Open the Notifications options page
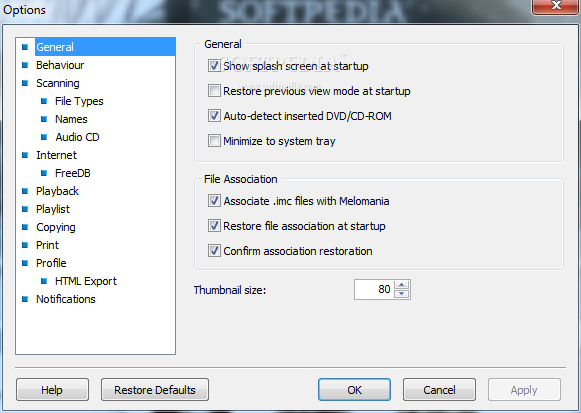 click(x=66, y=299)
